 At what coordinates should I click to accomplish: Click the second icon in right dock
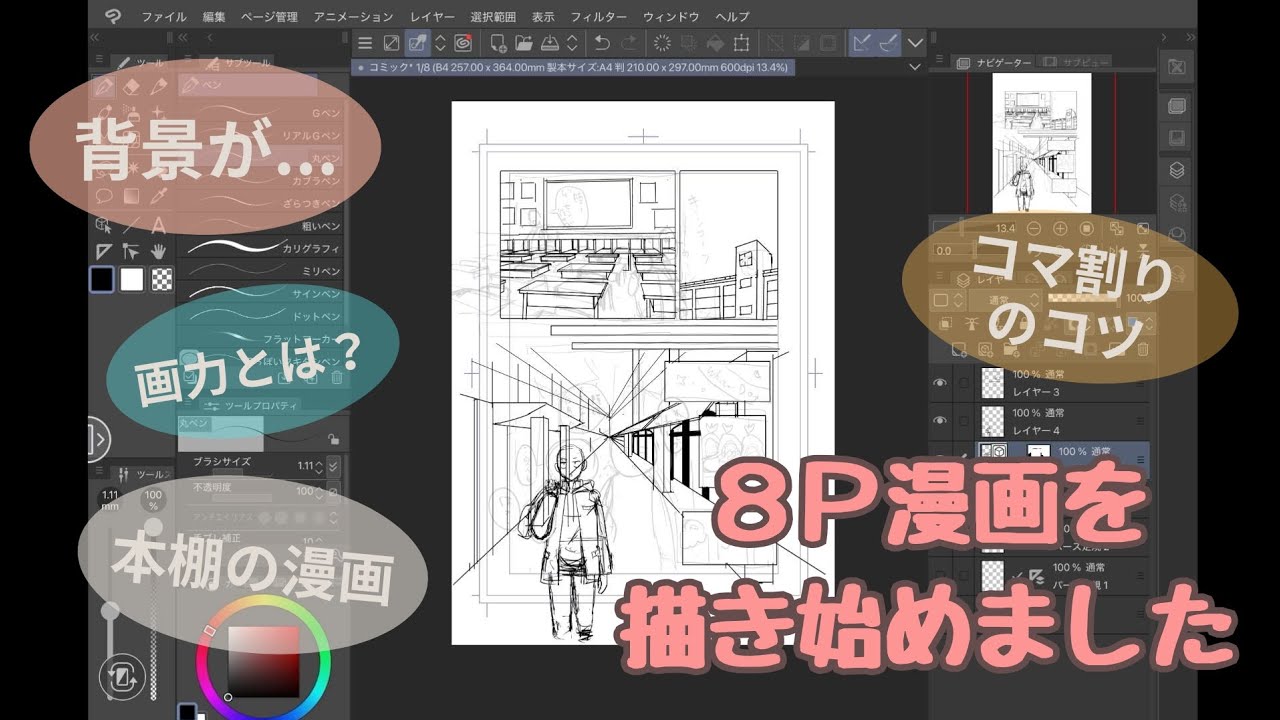1177,106
